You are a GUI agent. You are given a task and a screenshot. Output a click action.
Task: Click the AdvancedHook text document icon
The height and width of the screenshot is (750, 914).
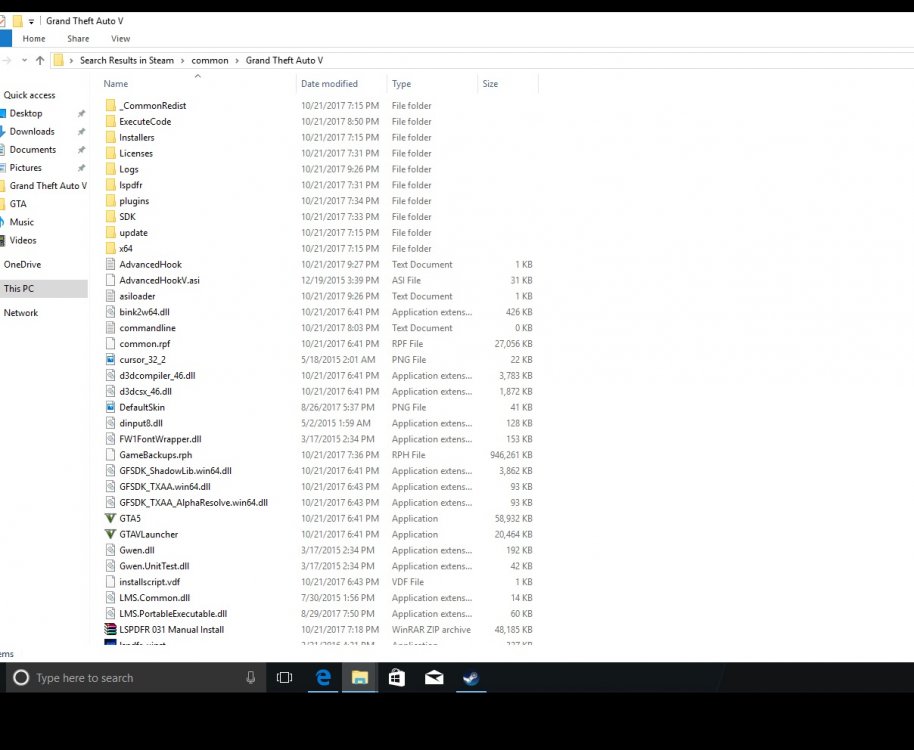[x=110, y=264]
